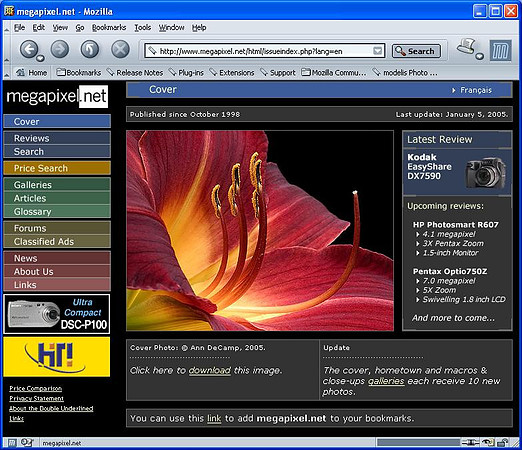Collapse the menu bar grippy

[6, 27]
